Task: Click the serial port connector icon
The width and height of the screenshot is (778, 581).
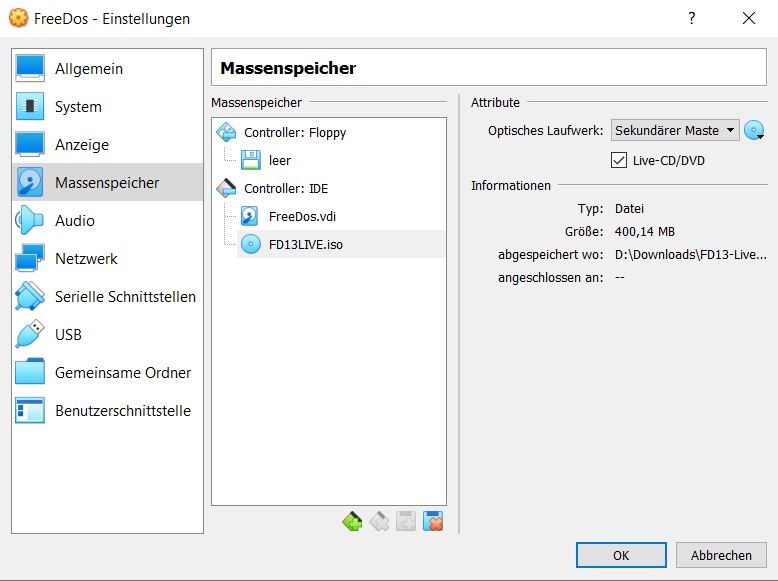Action: (30, 296)
